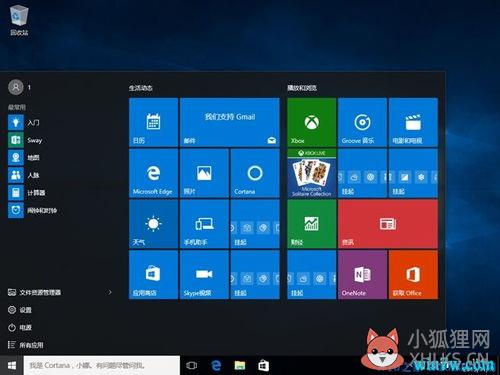500x375 pixels.
Task: Launch Sway from most used list
Action: coord(25,140)
